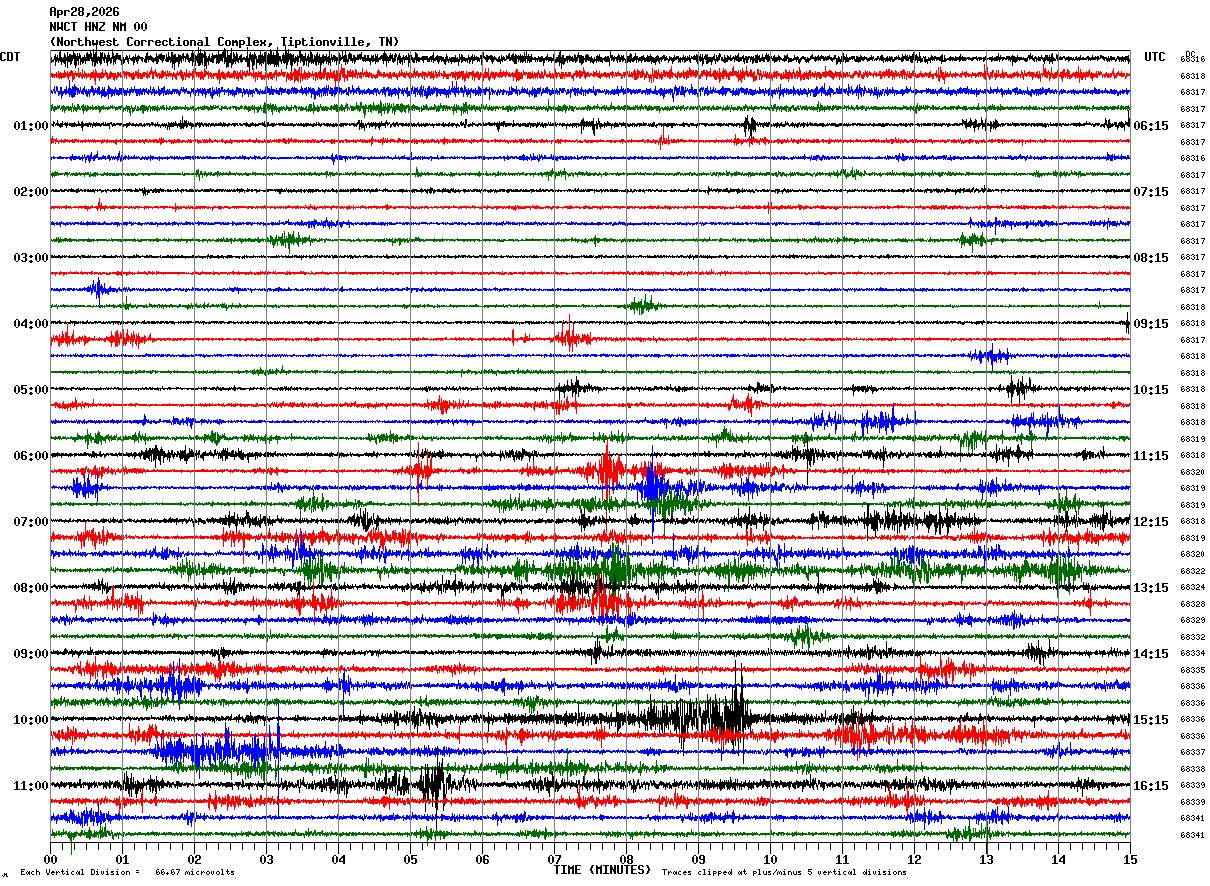Image resolution: width=1210 pixels, height=886 pixels.
Task: Select the DC value 68328
Action: coord(1192,604)
